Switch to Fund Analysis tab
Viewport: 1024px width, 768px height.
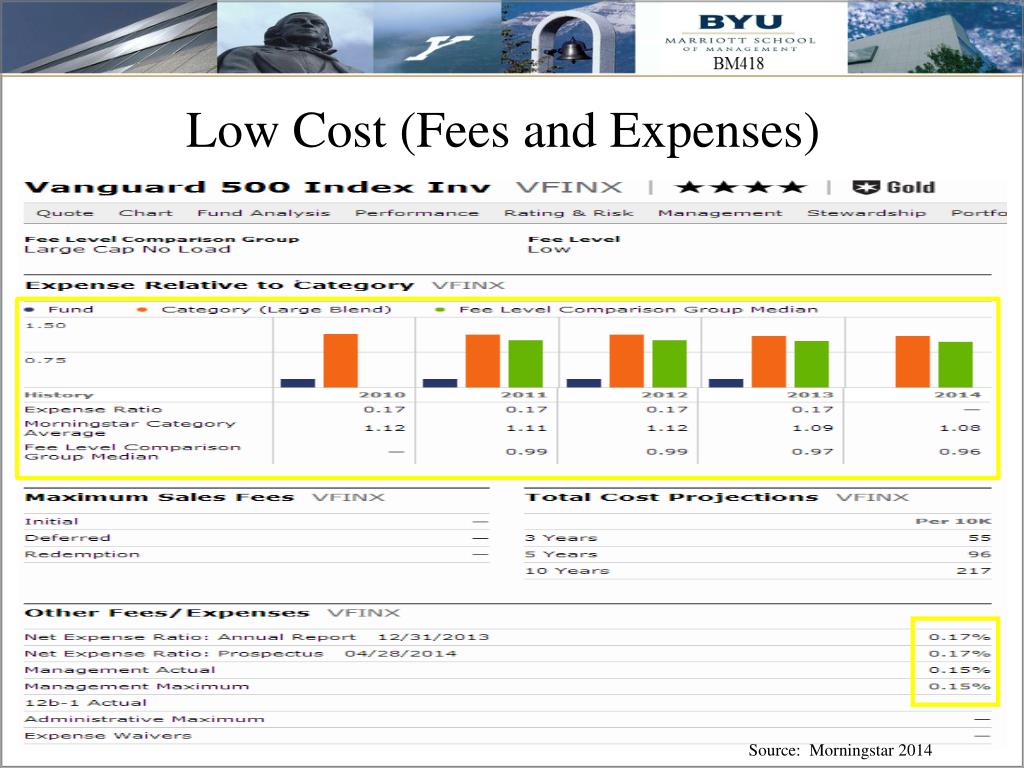264,213
